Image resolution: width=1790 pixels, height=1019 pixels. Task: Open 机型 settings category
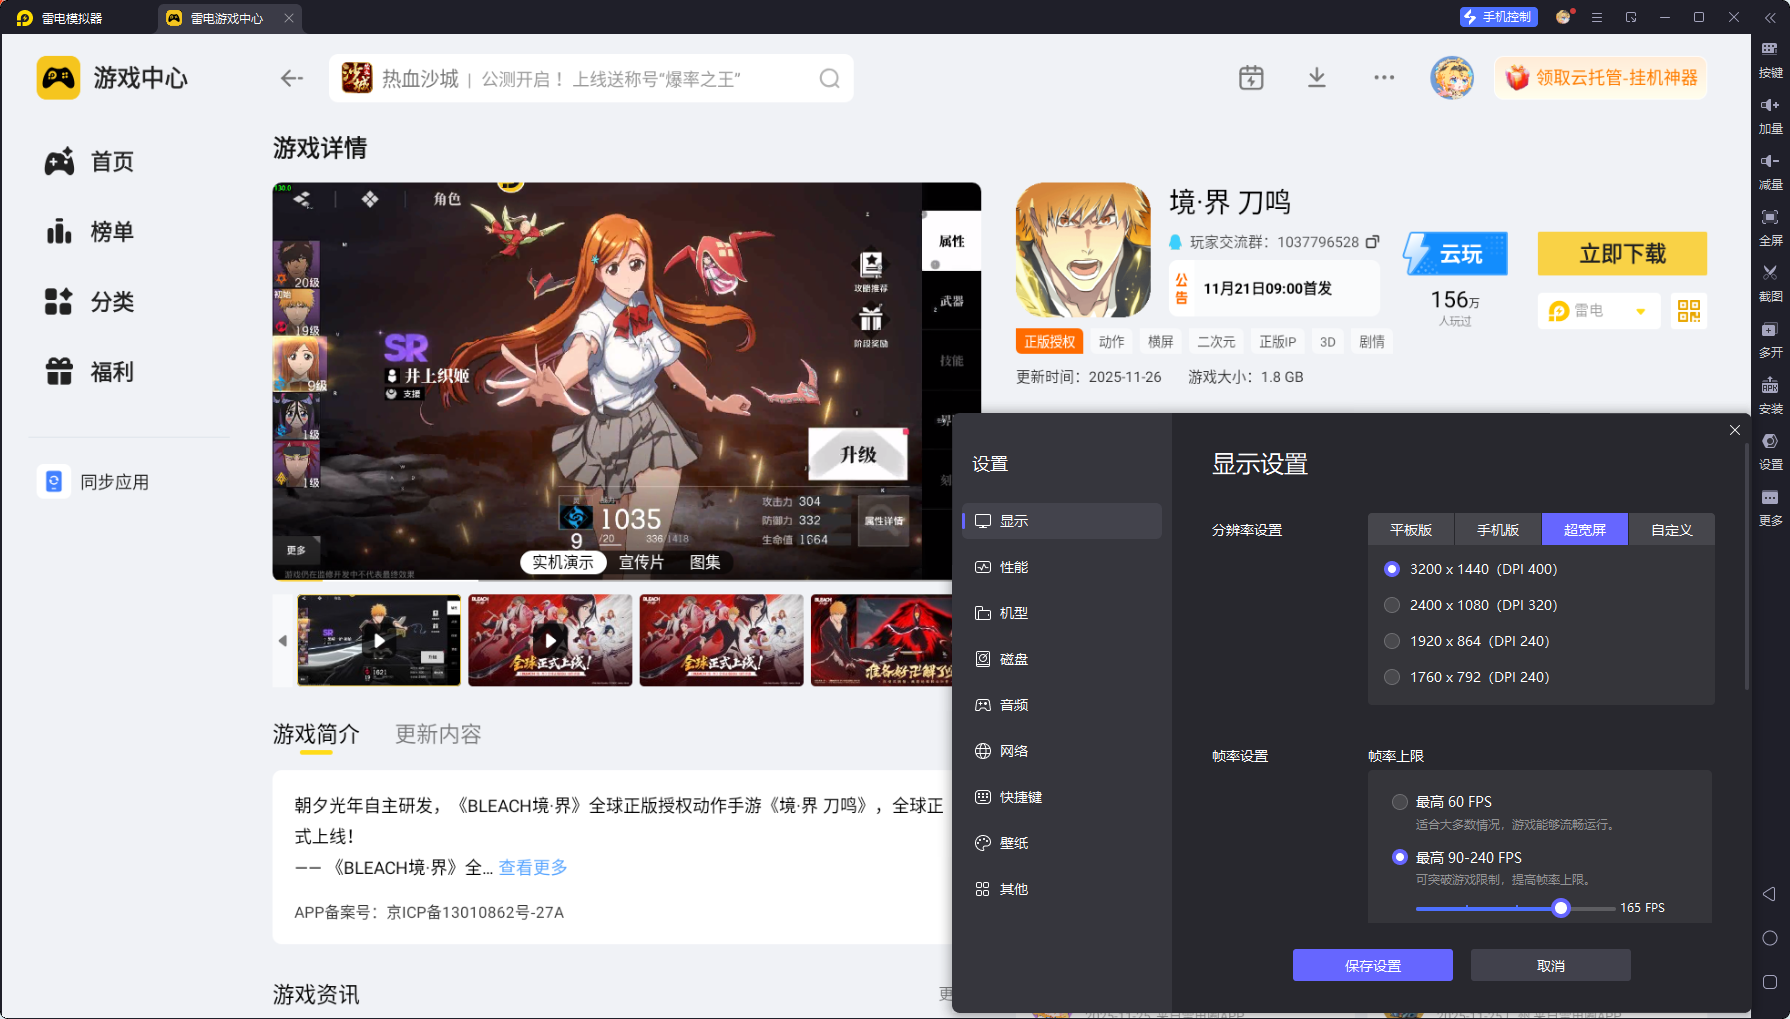click(x=1062, y=613)
